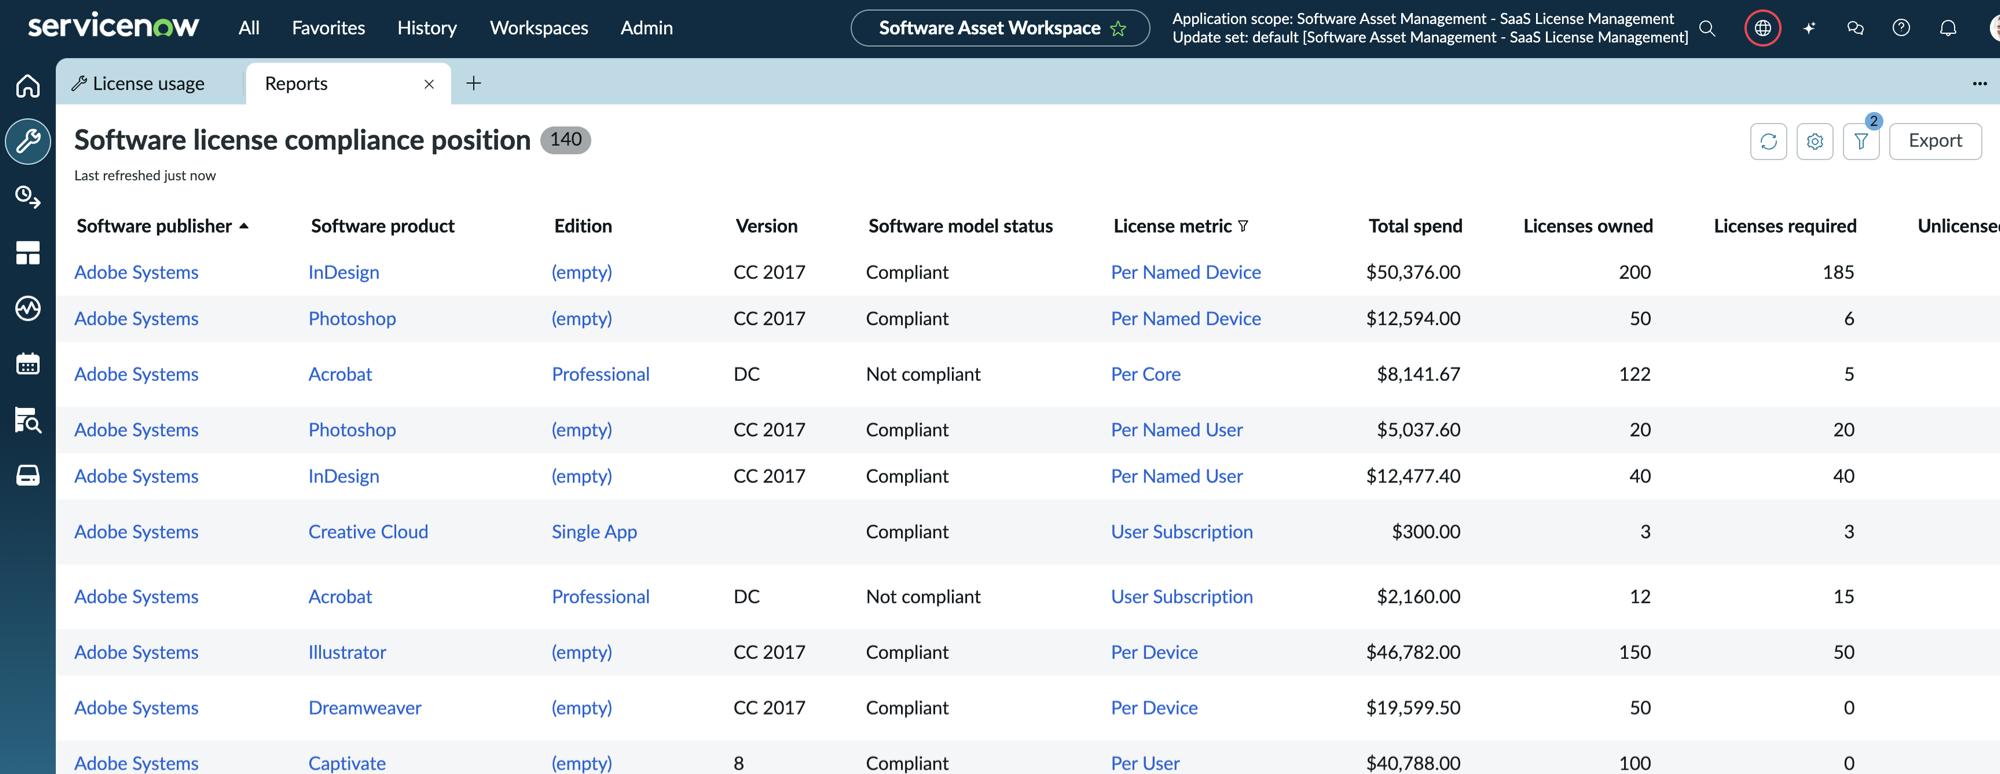This screenshot has width=2000, height=774.
Task: Open the filter funnel with 2 badge
Action: 1861,141
